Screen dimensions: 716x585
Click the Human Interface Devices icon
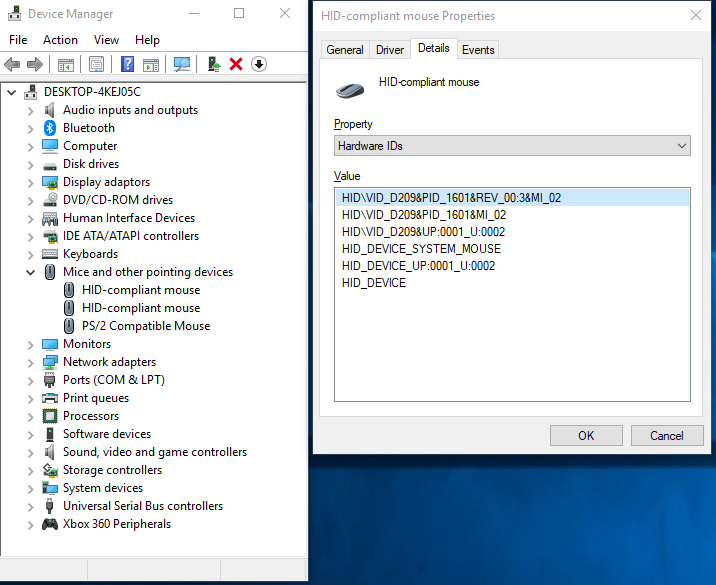(50, 218)
